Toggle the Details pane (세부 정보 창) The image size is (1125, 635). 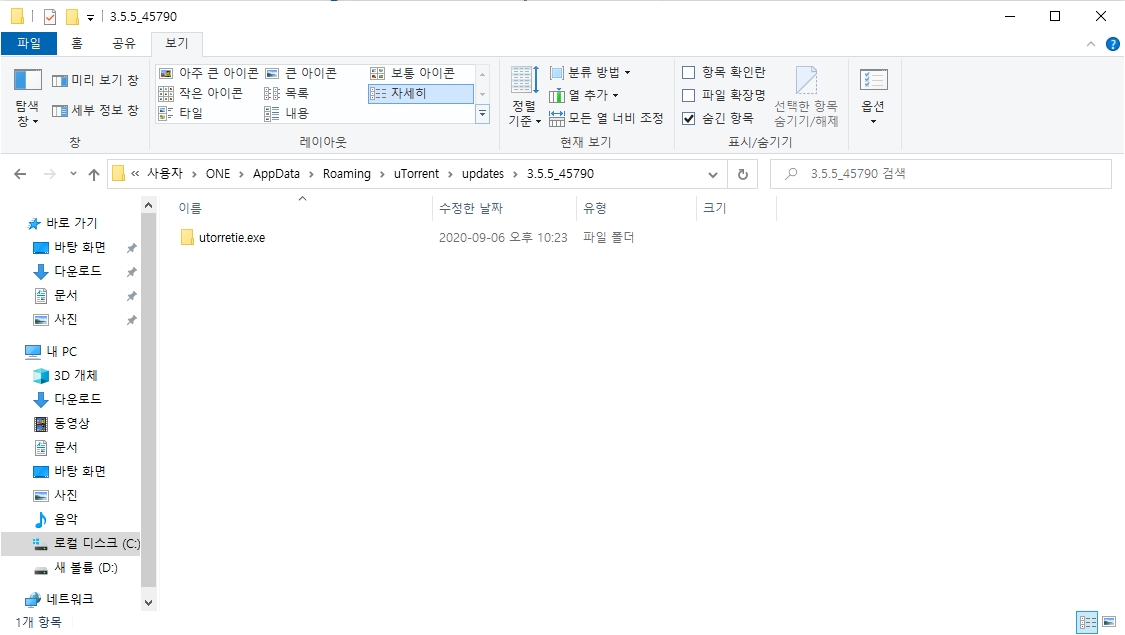(x=95, y=110)
